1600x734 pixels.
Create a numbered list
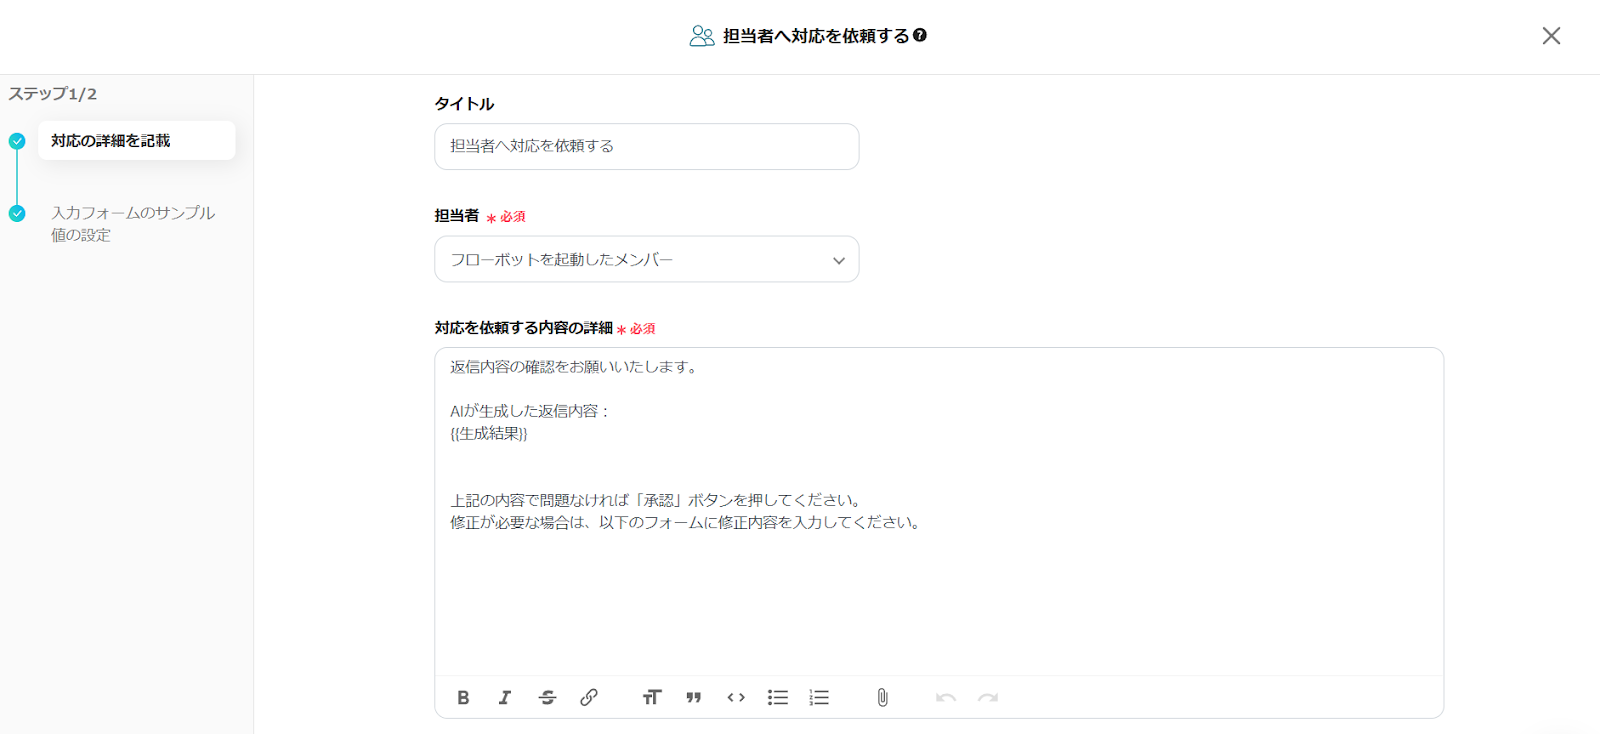click(x=819, y=698)
